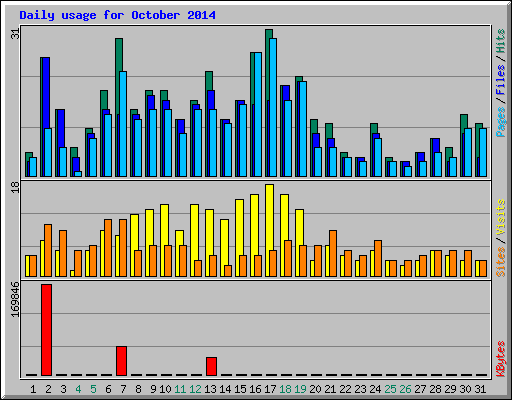Click day label '13' on the x-axis
The width and height of the screenshot is (512, 400).
210,389
